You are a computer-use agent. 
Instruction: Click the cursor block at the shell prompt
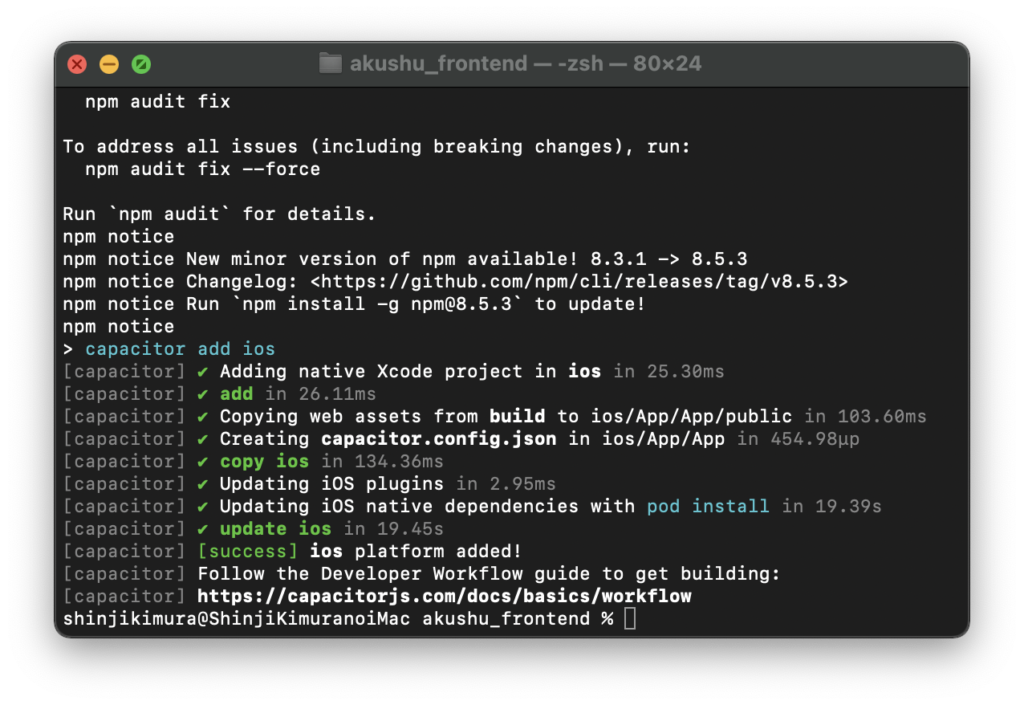[x=629, y=620]
